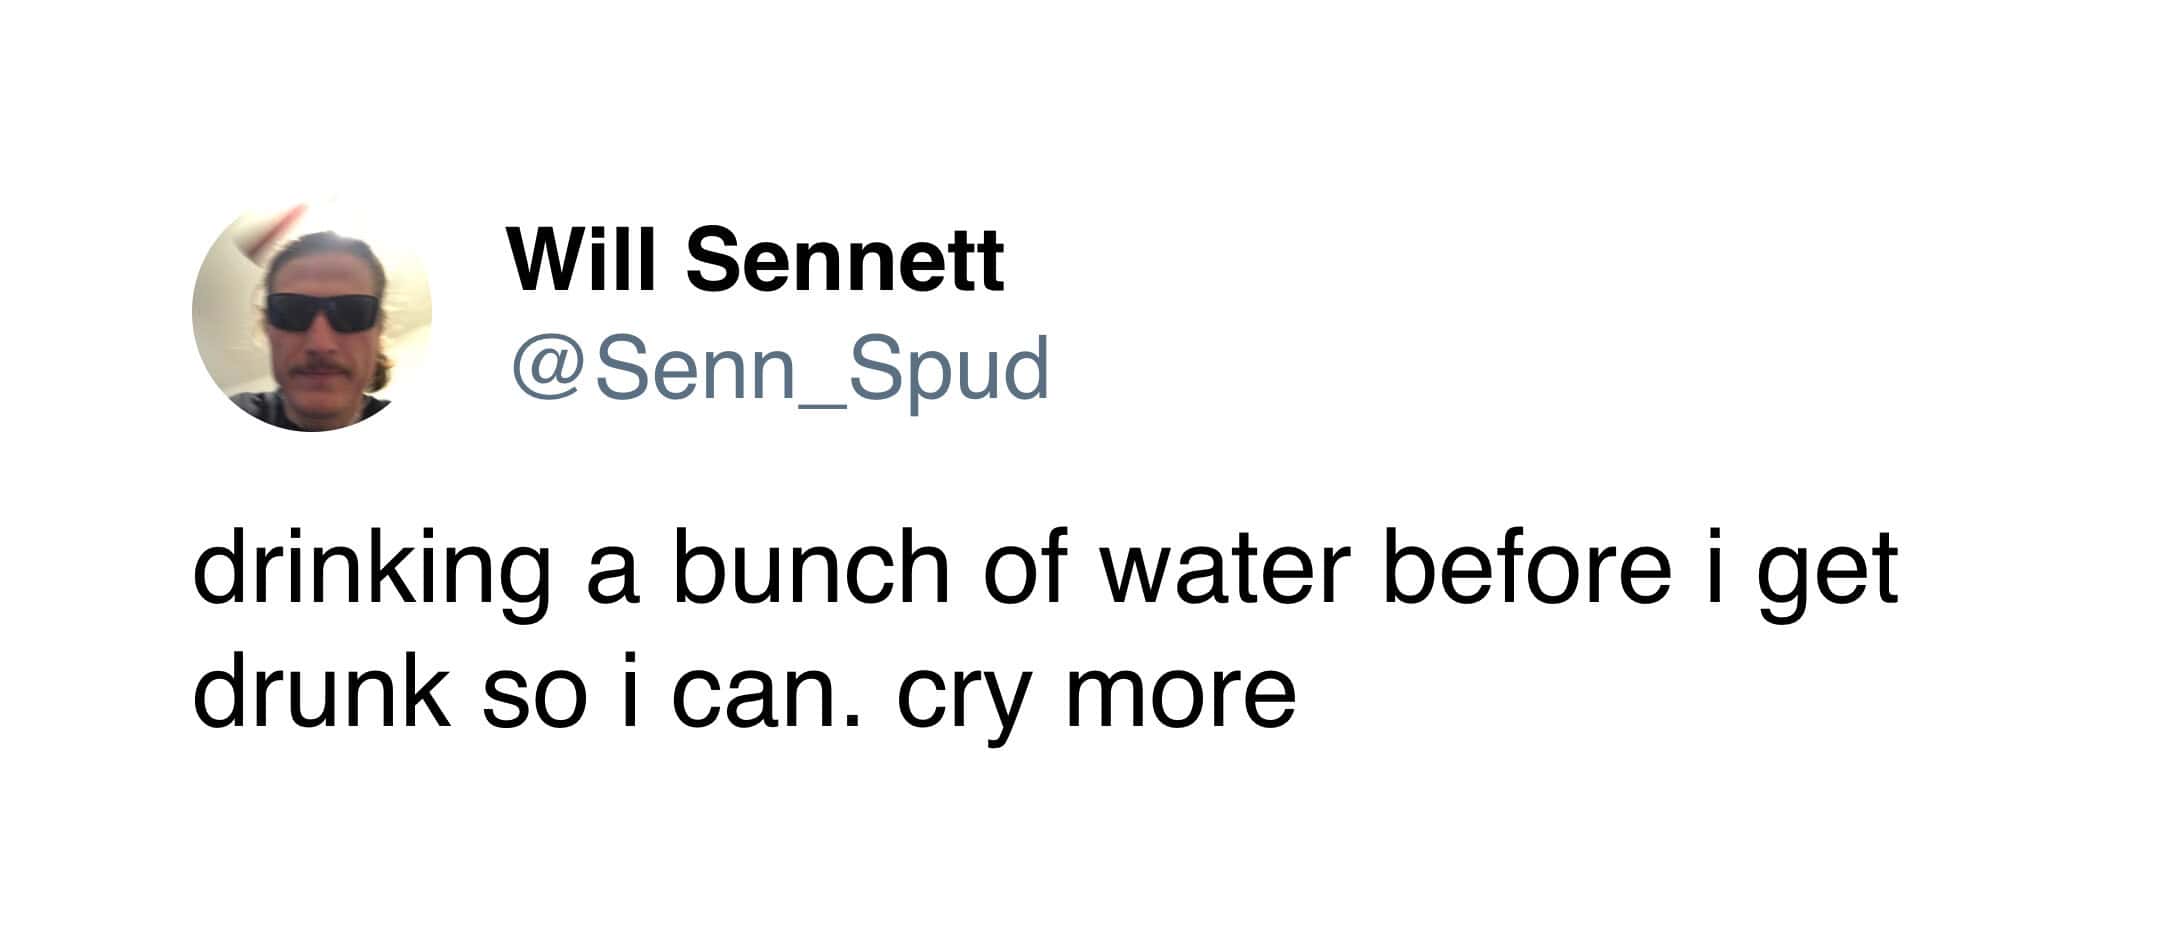Image resolution: width=2160 pixels, height=946 pixels.
Task: Click the sunglasses in the profile avatar
Action: point(322,312)
